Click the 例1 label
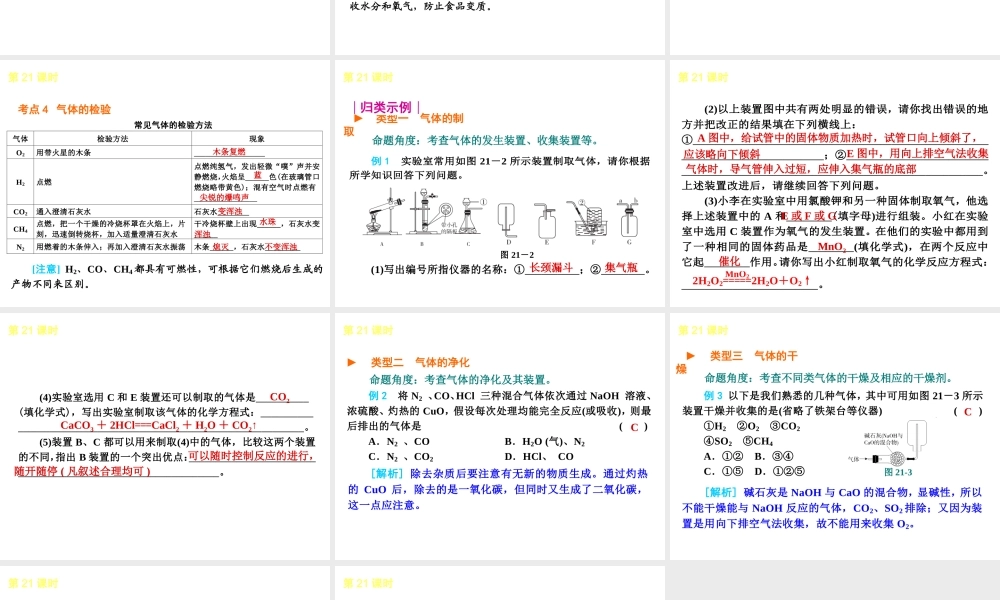Image resolution: width=1000 pixels, height=600 pixels. (x=380, y=161)
